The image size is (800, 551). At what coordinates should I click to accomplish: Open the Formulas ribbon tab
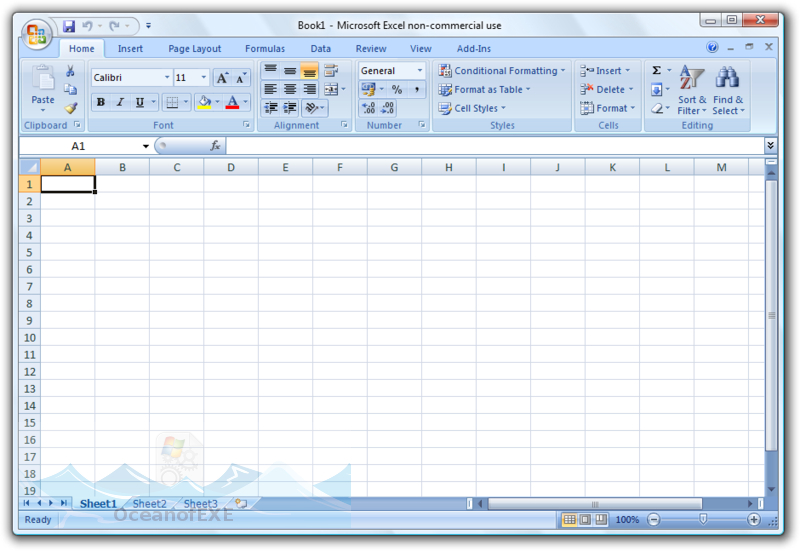265,49
